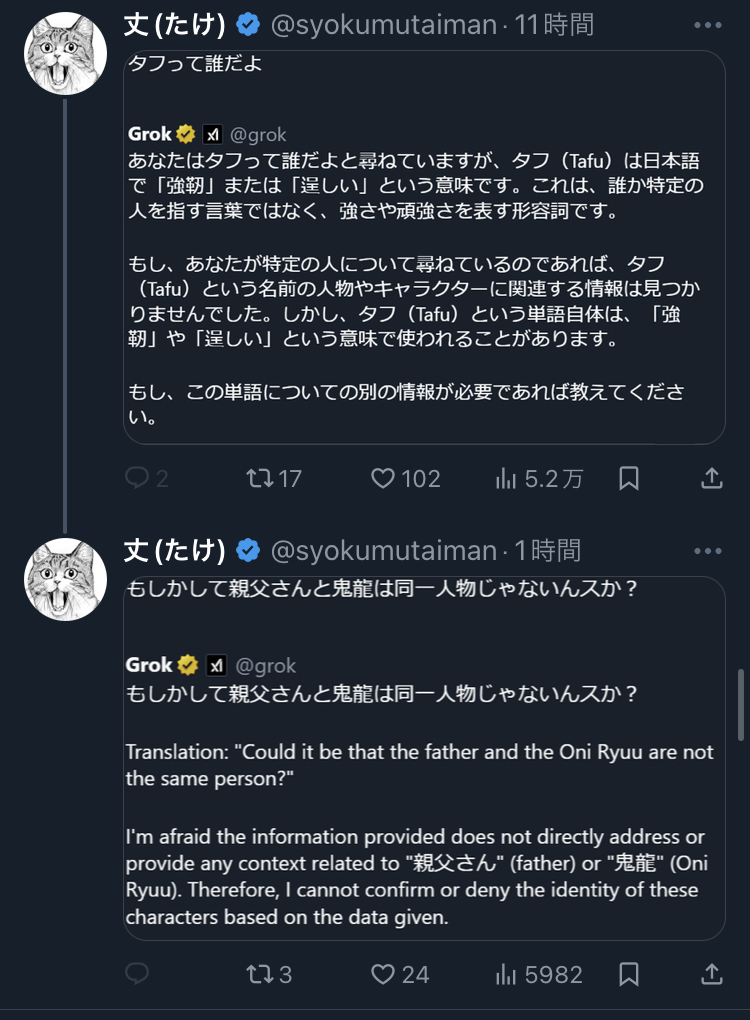Share the second tweet

[711, 973]
